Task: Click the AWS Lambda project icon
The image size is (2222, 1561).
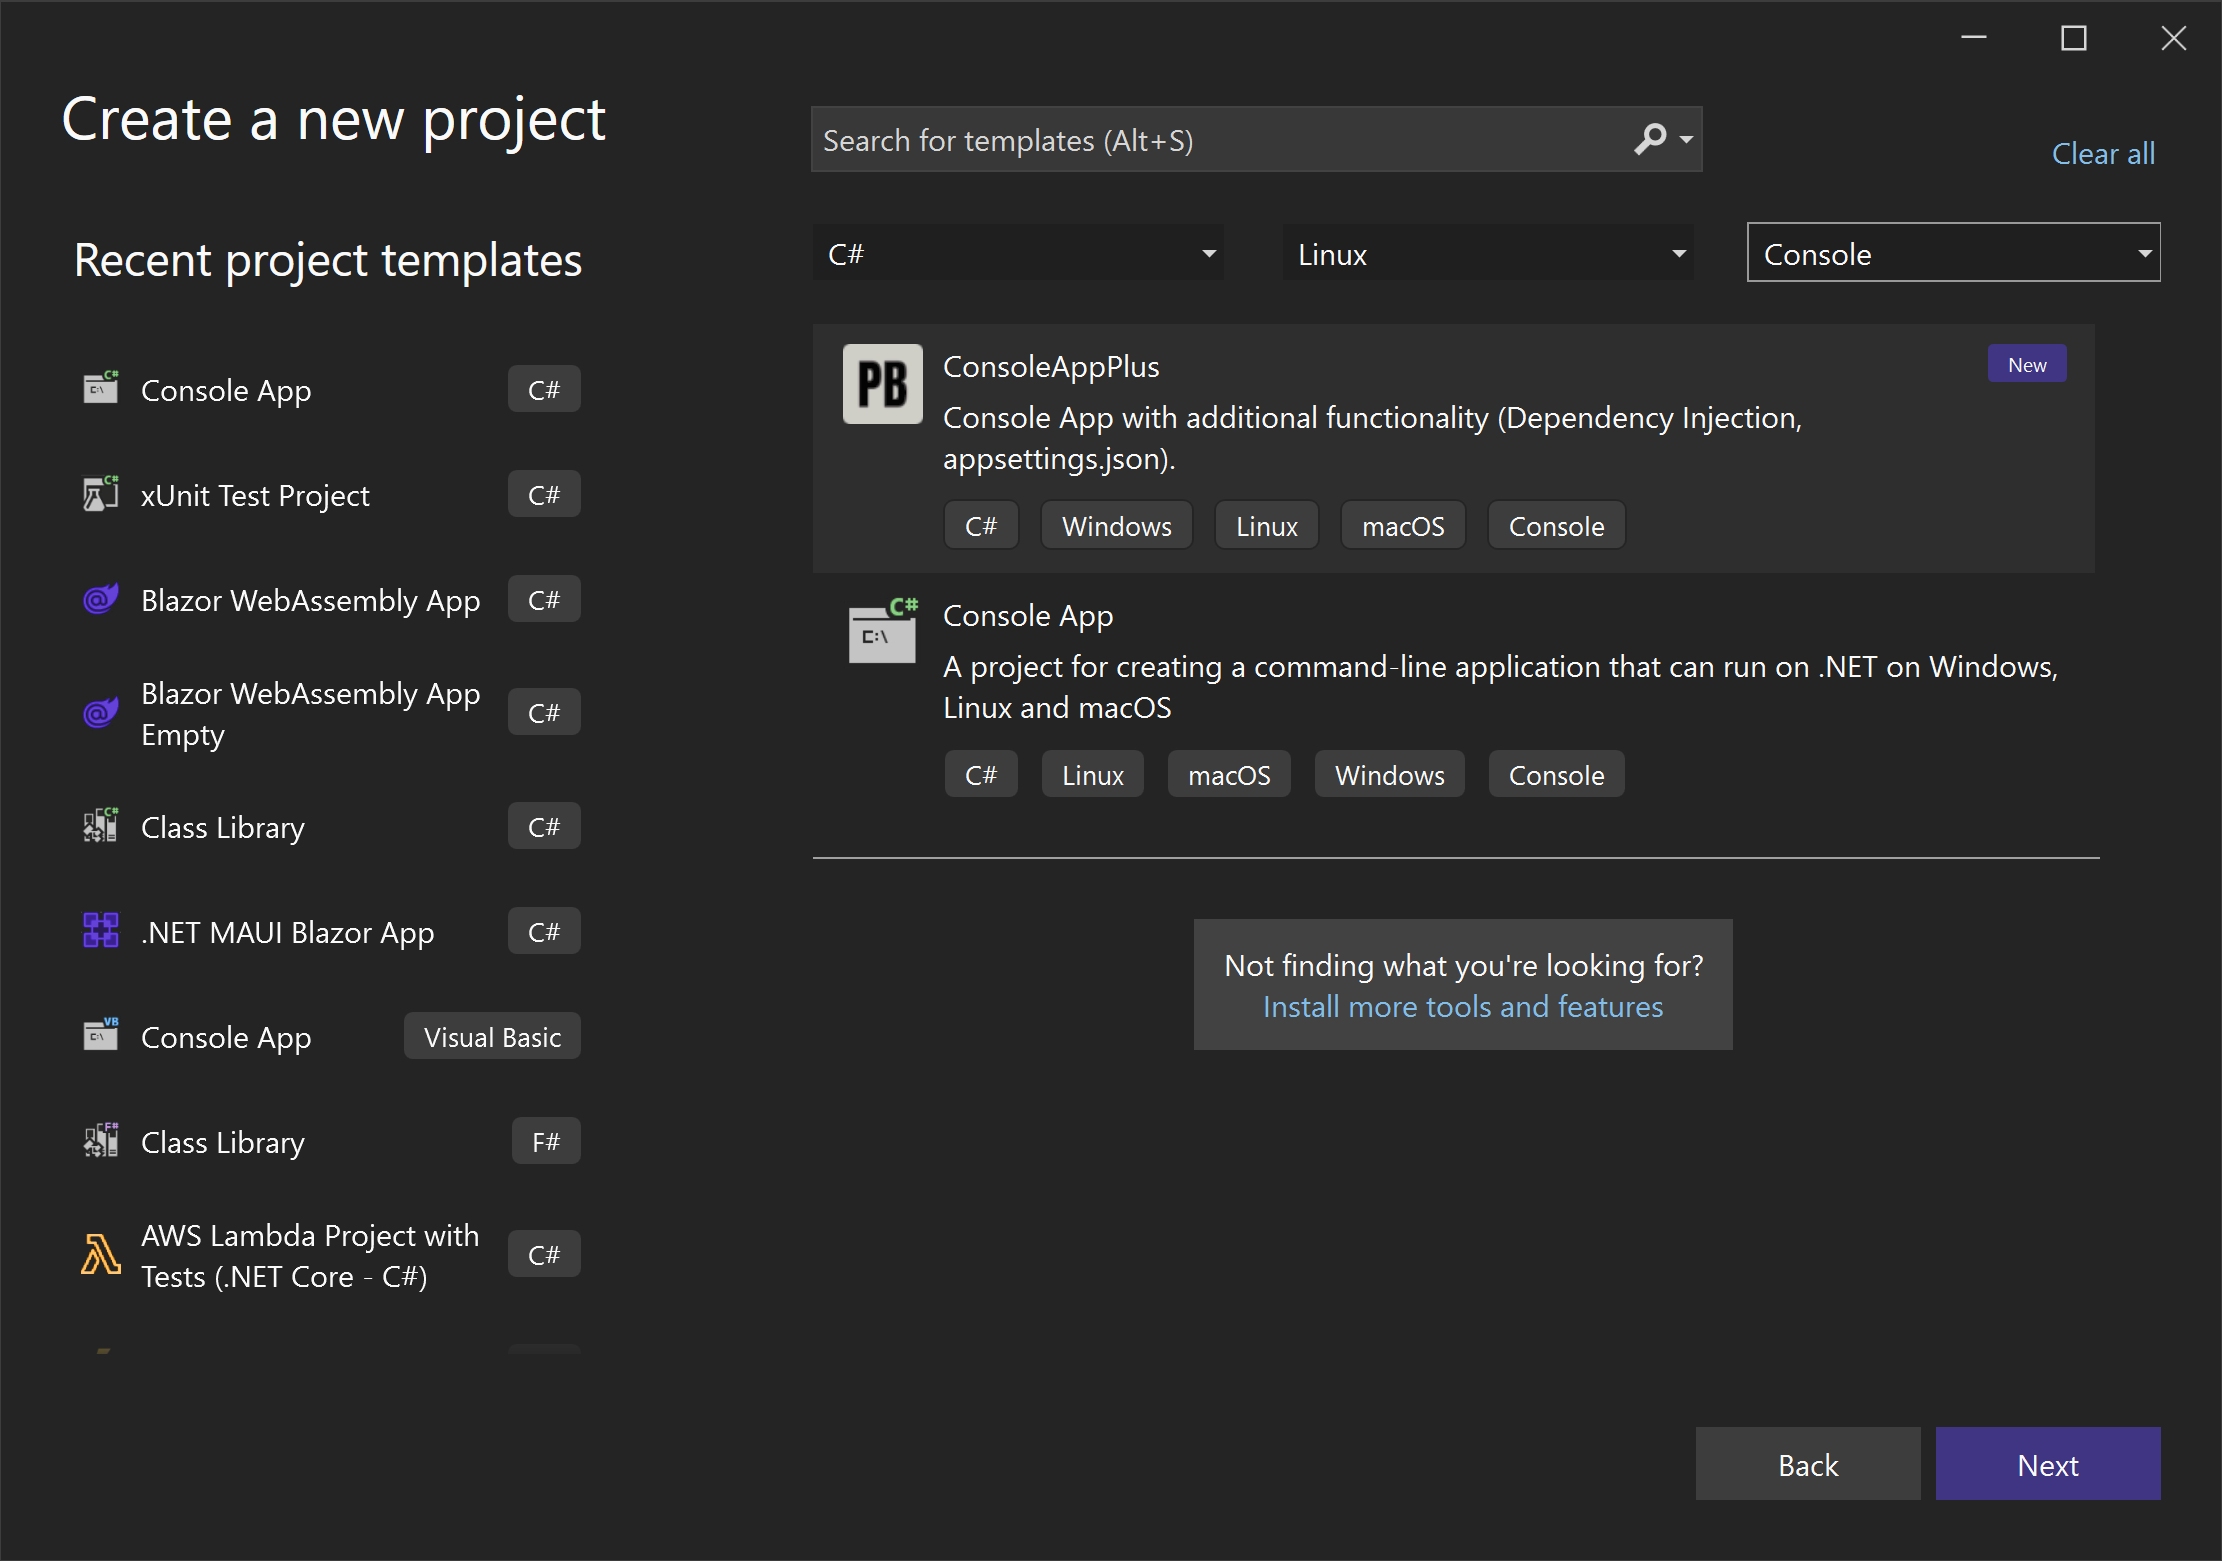Action: point(100,1254)
